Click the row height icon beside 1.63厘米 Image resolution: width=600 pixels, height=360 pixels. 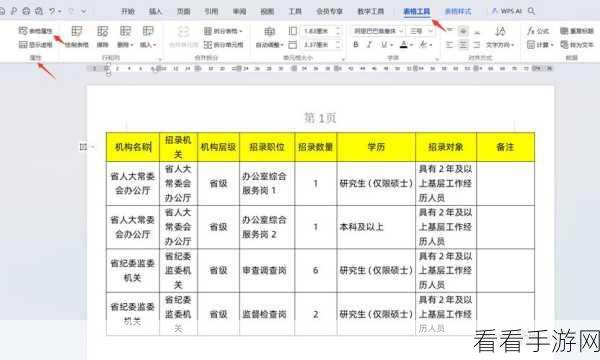pyautogui.click(x=292, y=31)
